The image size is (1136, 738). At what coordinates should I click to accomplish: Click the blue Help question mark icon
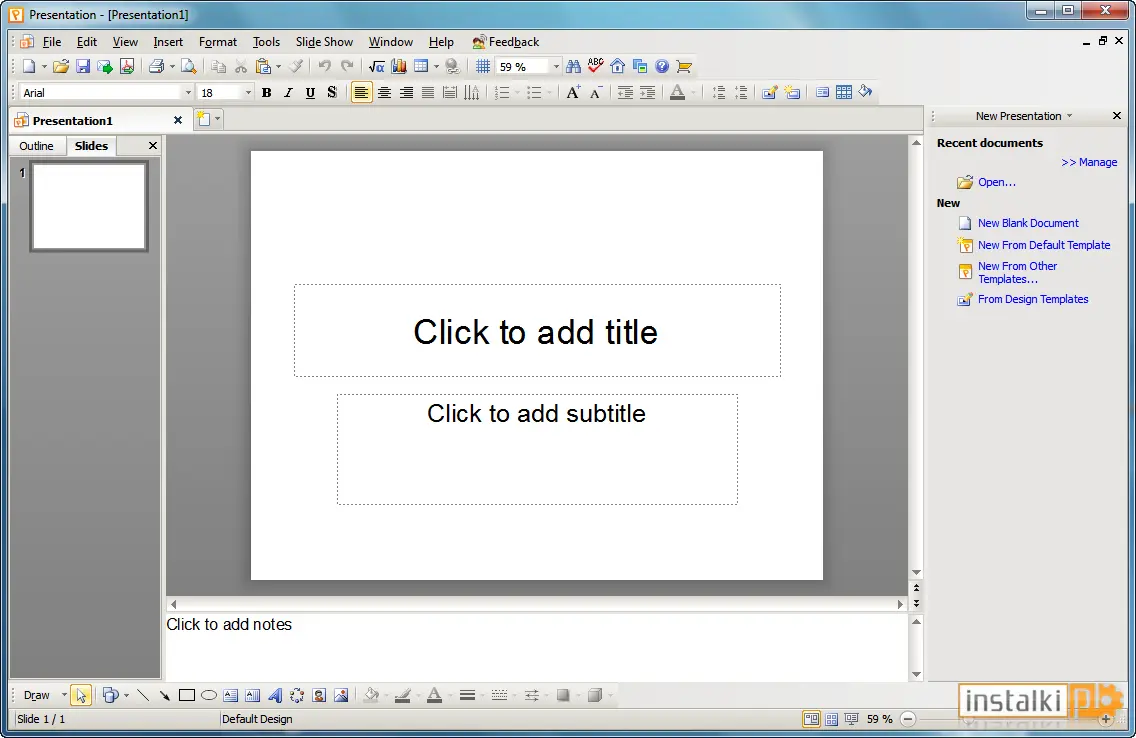pos(662,67)
